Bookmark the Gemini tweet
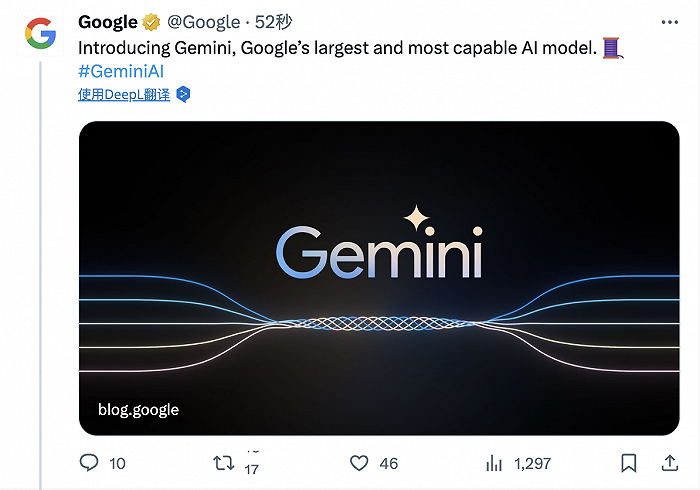The width and height of the screenshot is (700, 490). pos(628,463)
